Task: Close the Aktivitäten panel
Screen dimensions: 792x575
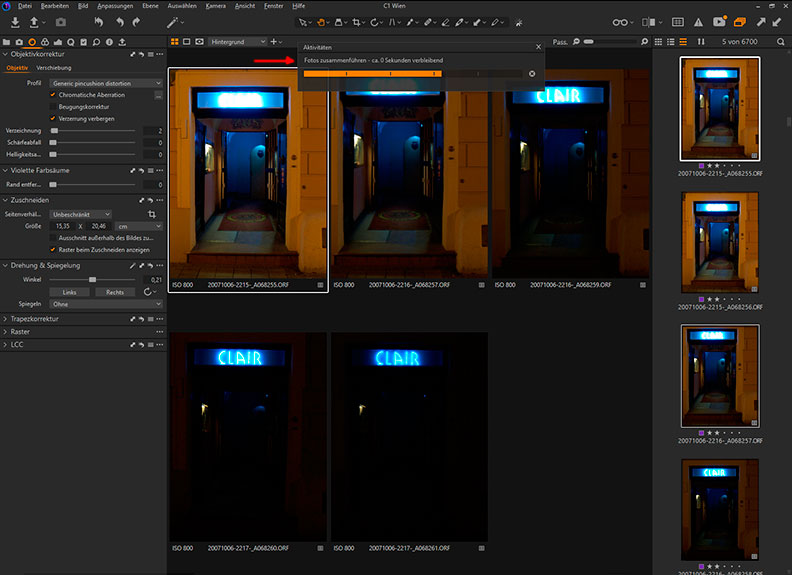Action: click(x=538, y=47)
